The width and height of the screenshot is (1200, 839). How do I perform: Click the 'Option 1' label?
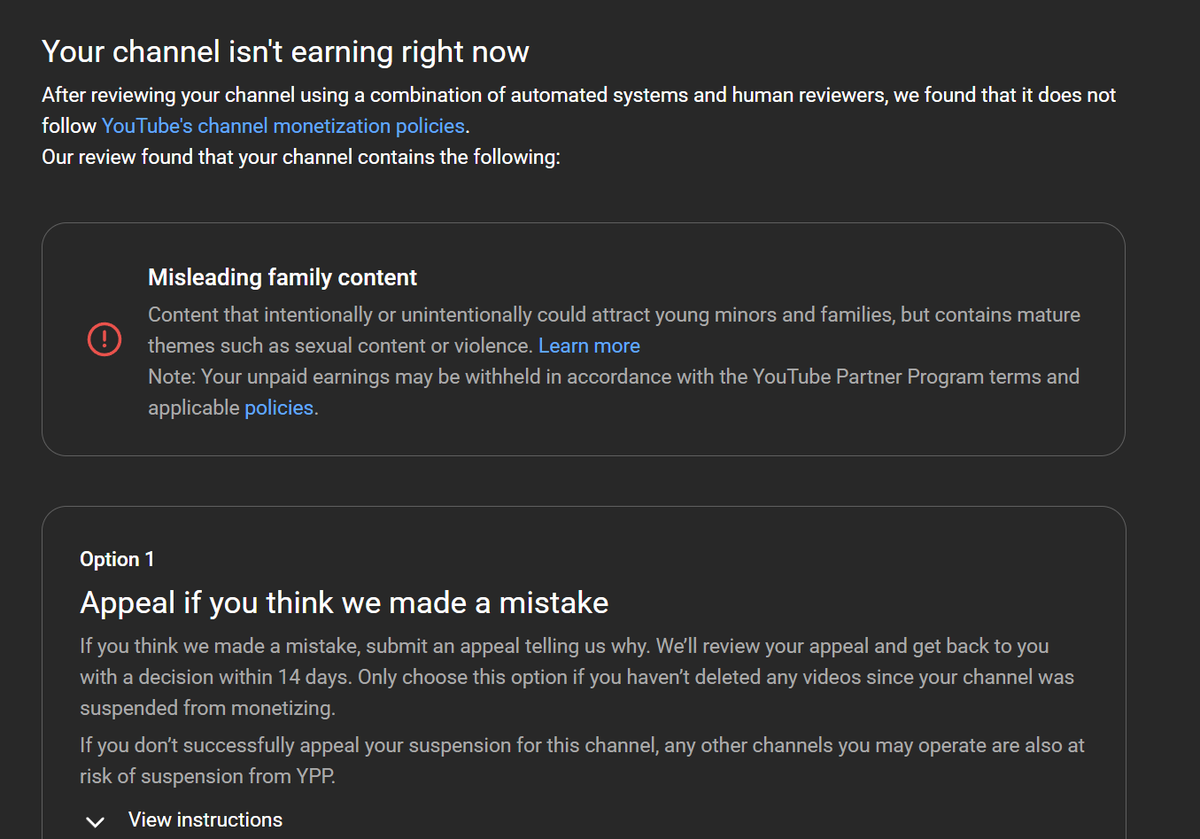117,559
